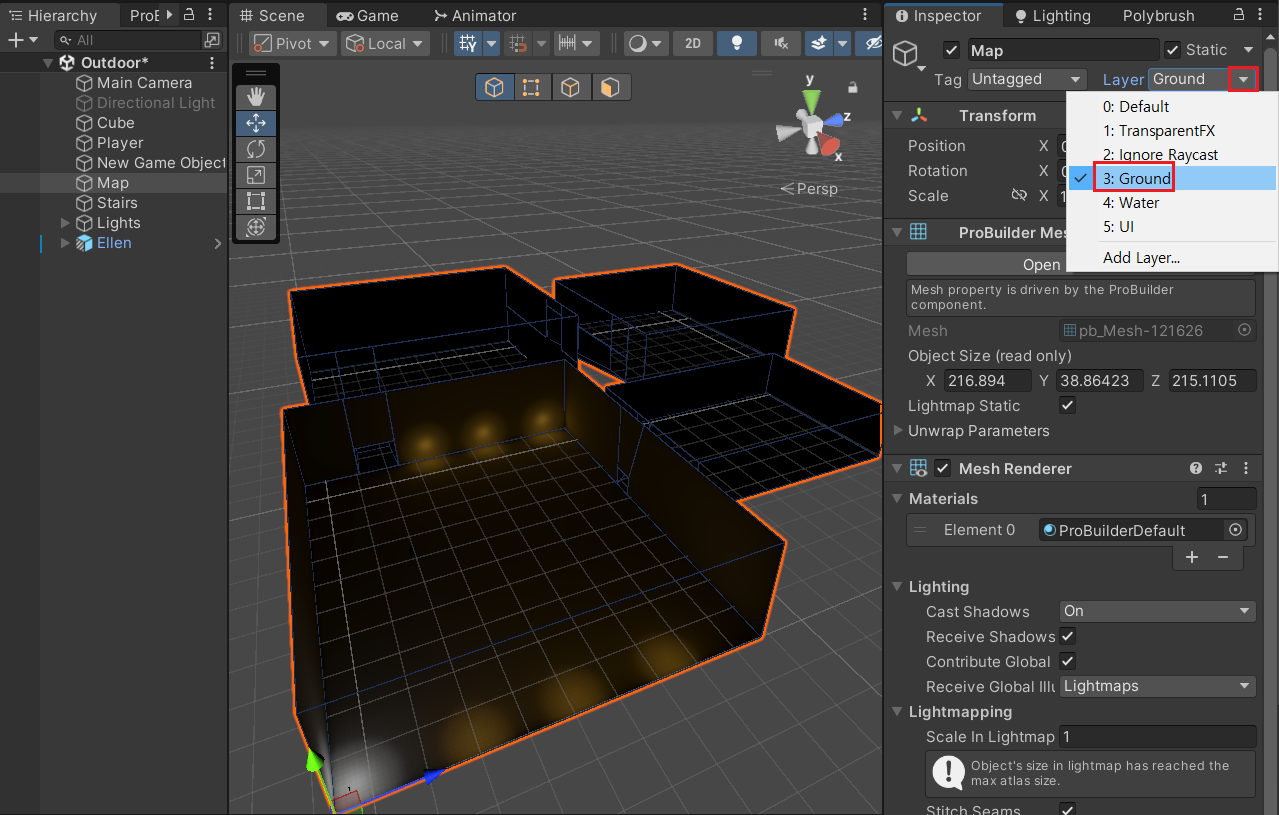Select Main Camera in Hierarchy
This screenshot has height=815, width=1279.
click(144, 83)
